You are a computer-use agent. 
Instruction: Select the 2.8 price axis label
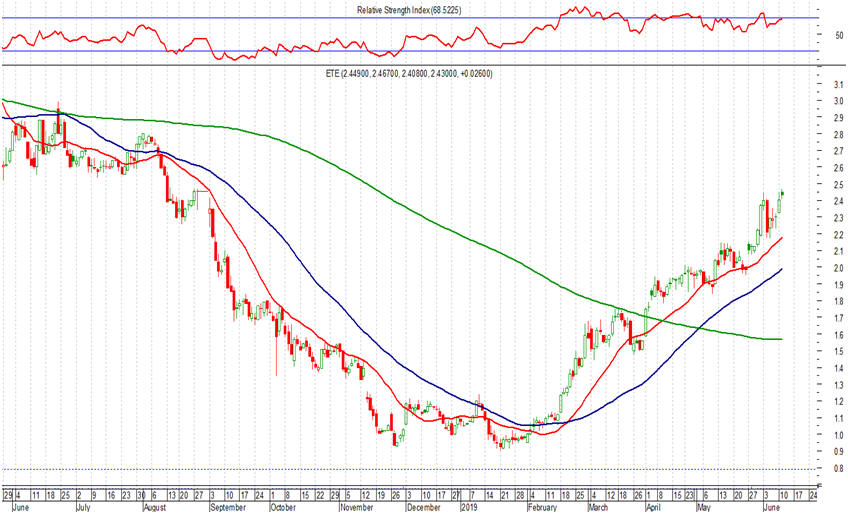(838, 134)
